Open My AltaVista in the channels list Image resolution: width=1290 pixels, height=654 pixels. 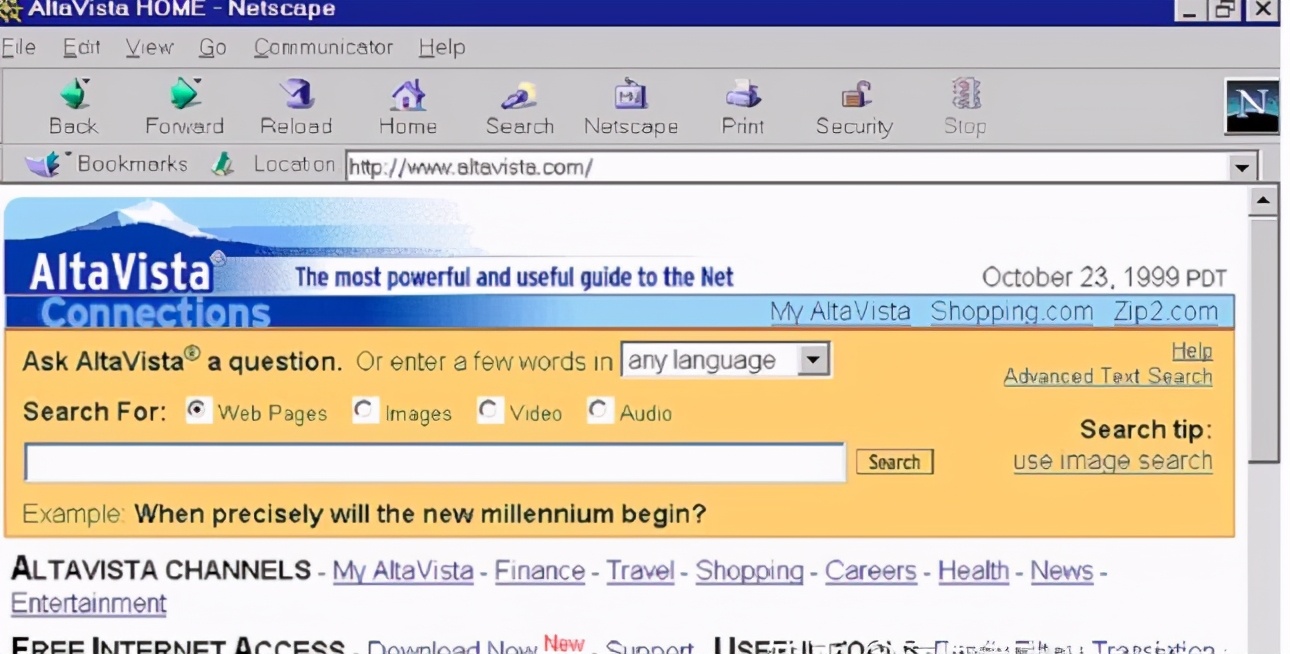(403, 571)
